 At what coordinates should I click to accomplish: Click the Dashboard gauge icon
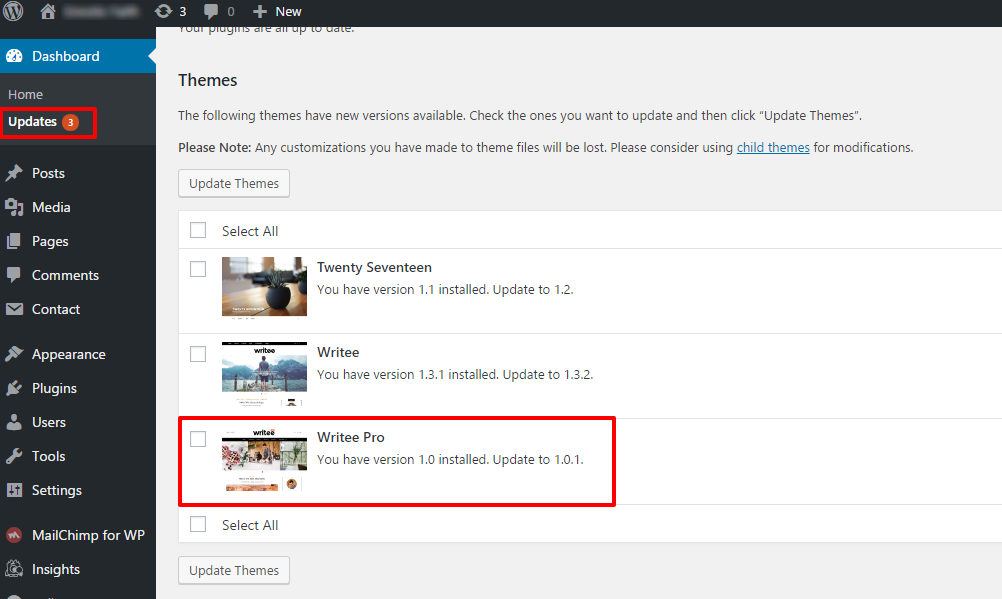[14, 56]
